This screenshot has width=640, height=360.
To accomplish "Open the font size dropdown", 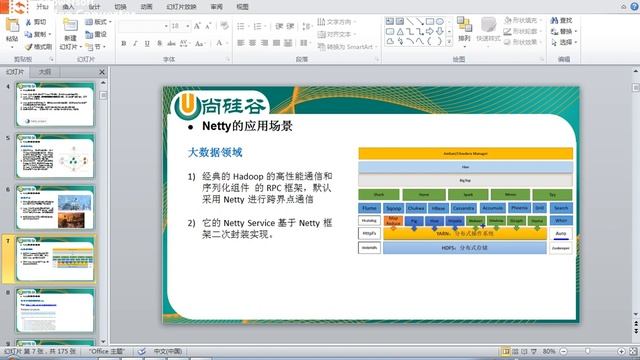I will pos(188,26).
